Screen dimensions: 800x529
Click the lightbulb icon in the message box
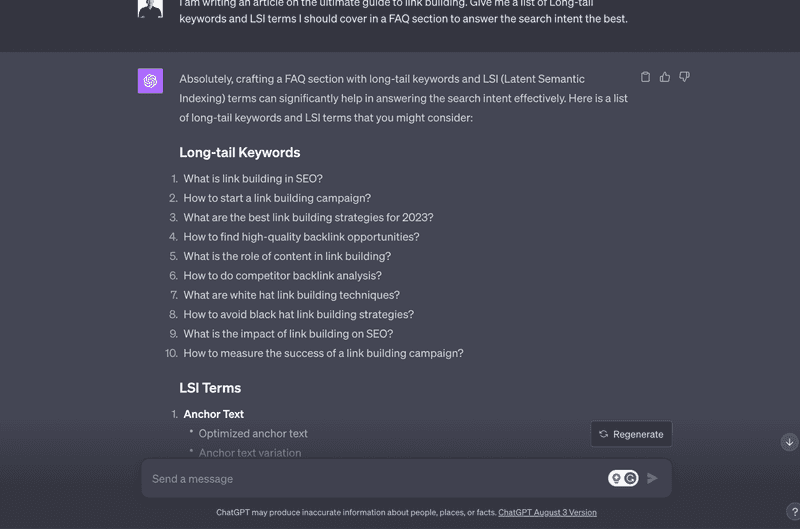tap(616, 478)
